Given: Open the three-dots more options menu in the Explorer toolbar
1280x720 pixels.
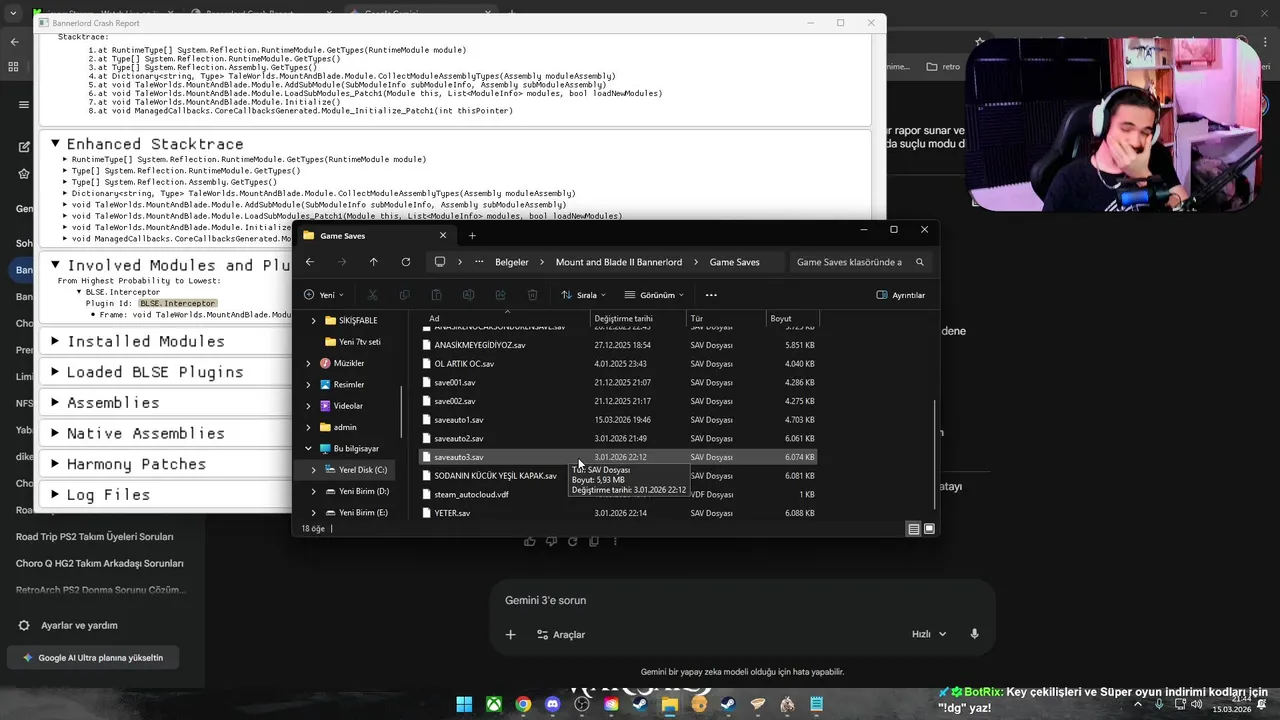Looking at the screenshot, I should tap(711, 295).
